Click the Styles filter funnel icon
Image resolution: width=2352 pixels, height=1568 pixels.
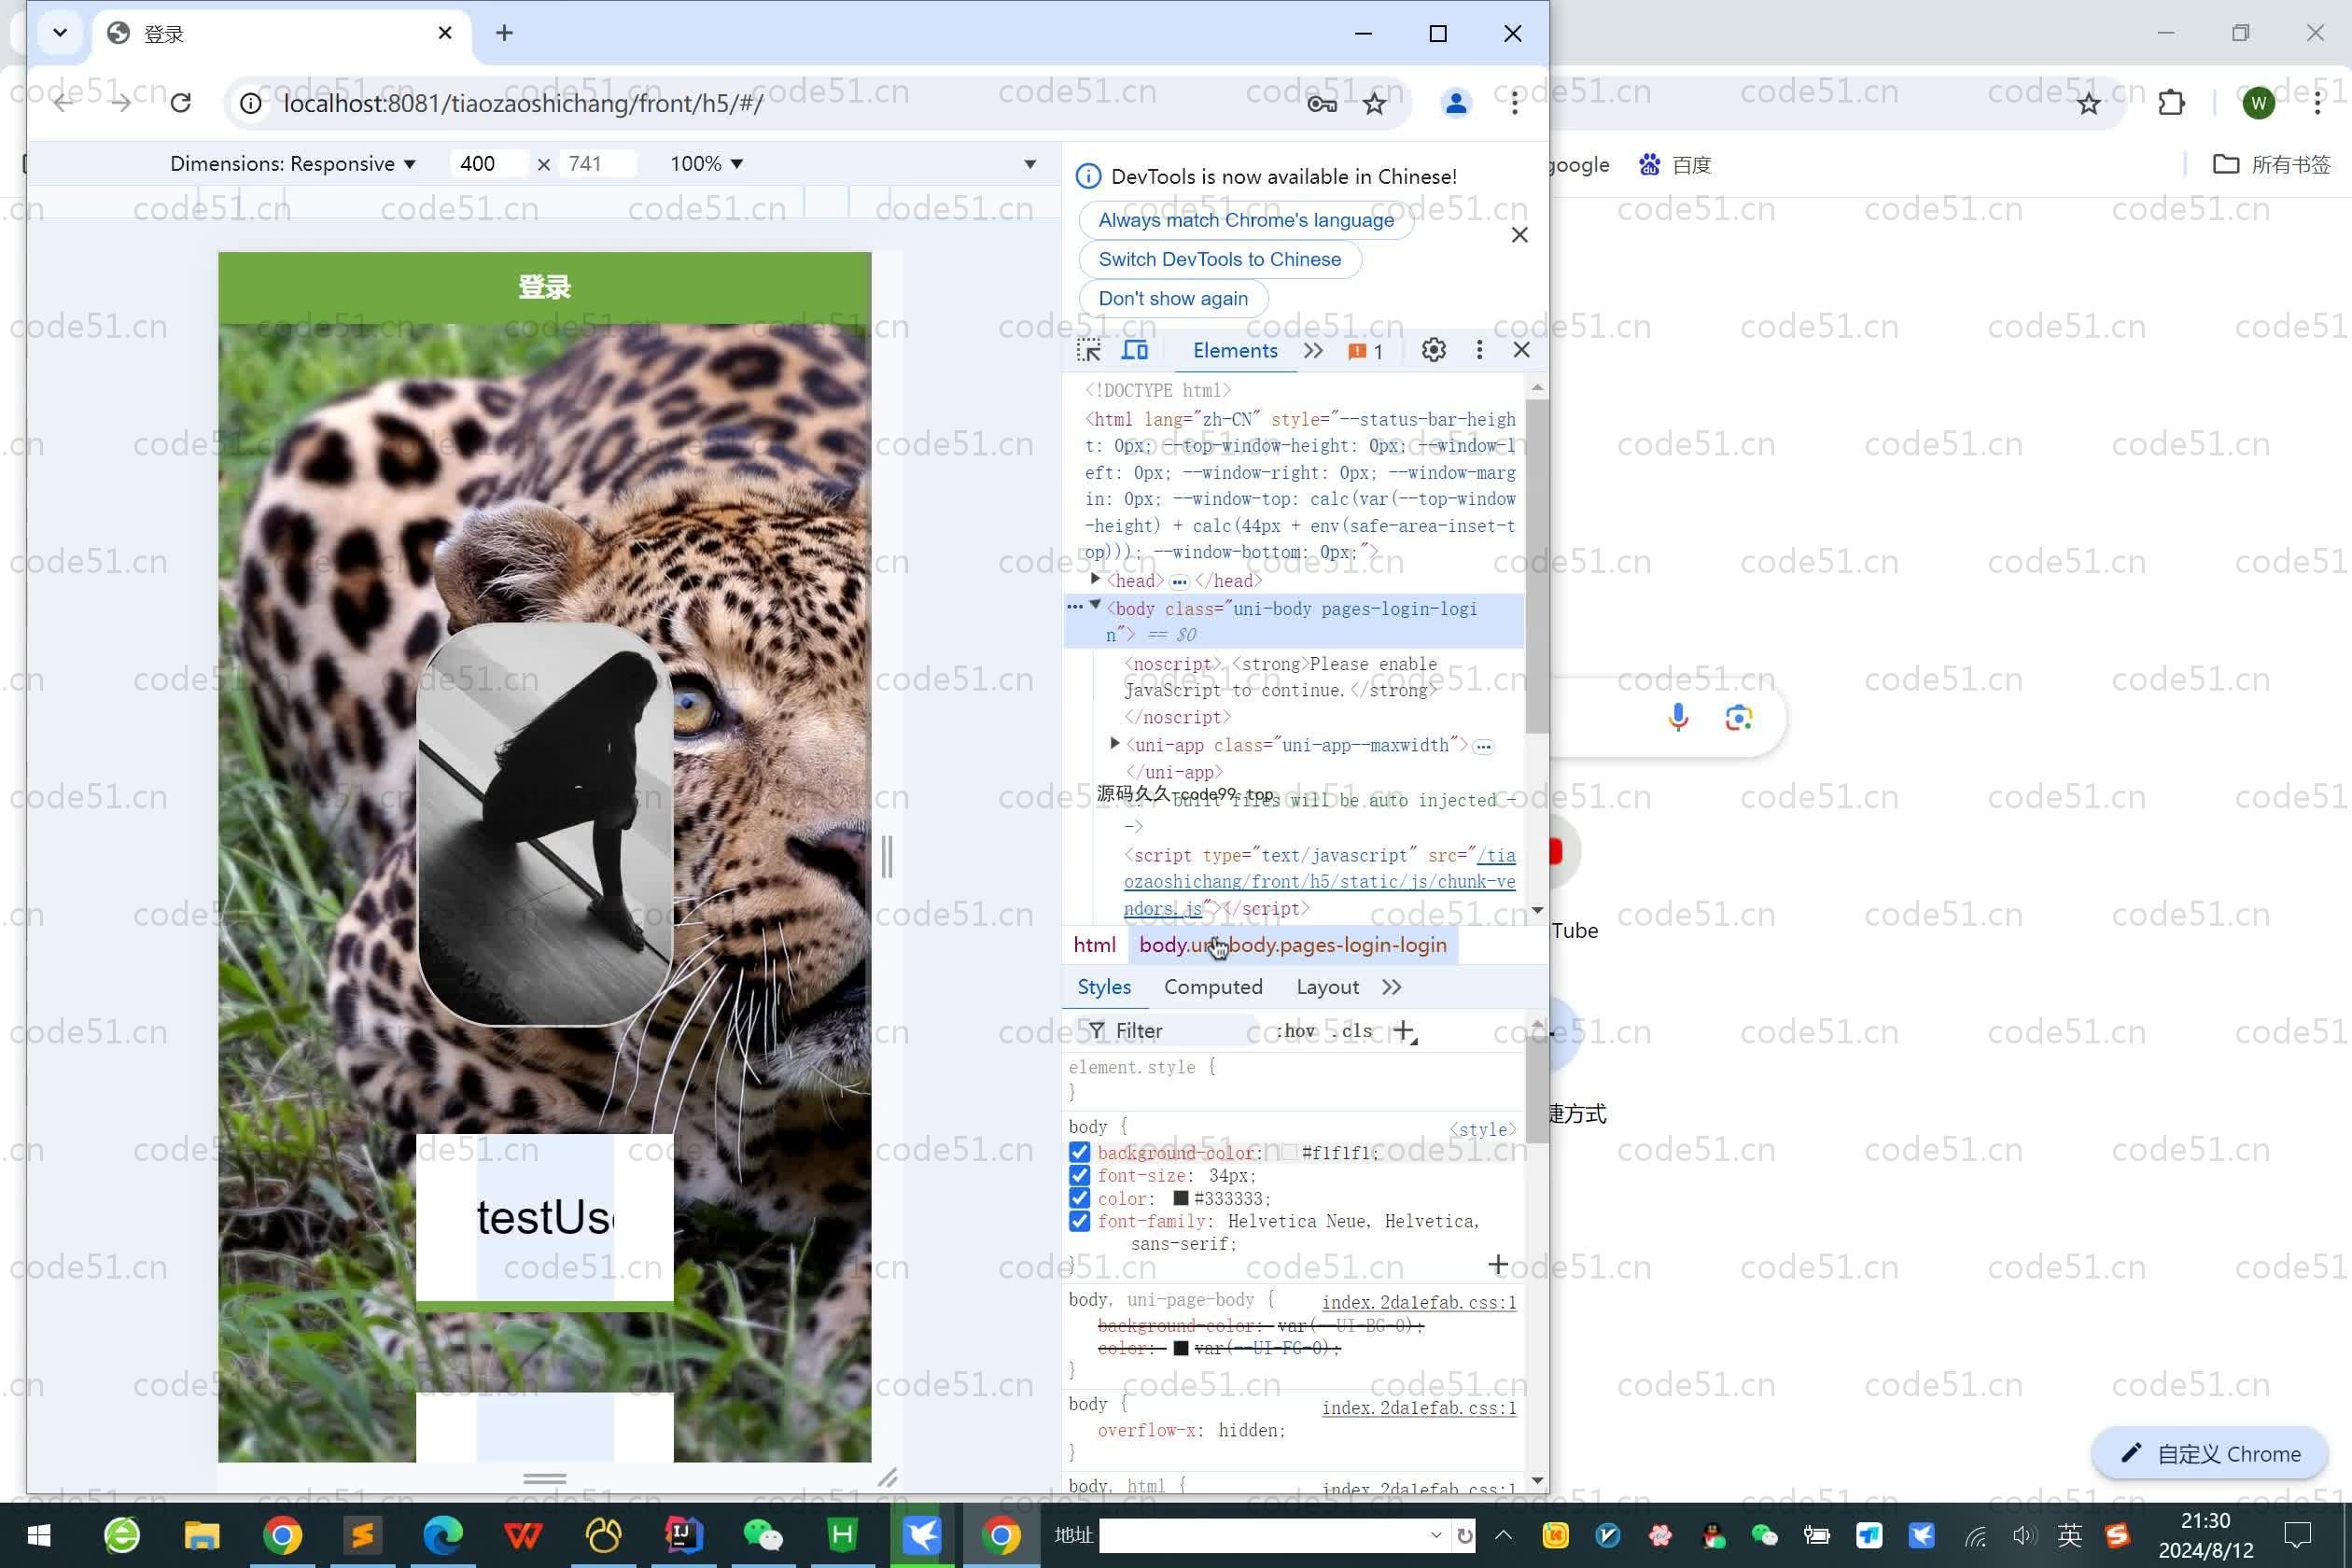tap(1096, 1030)
